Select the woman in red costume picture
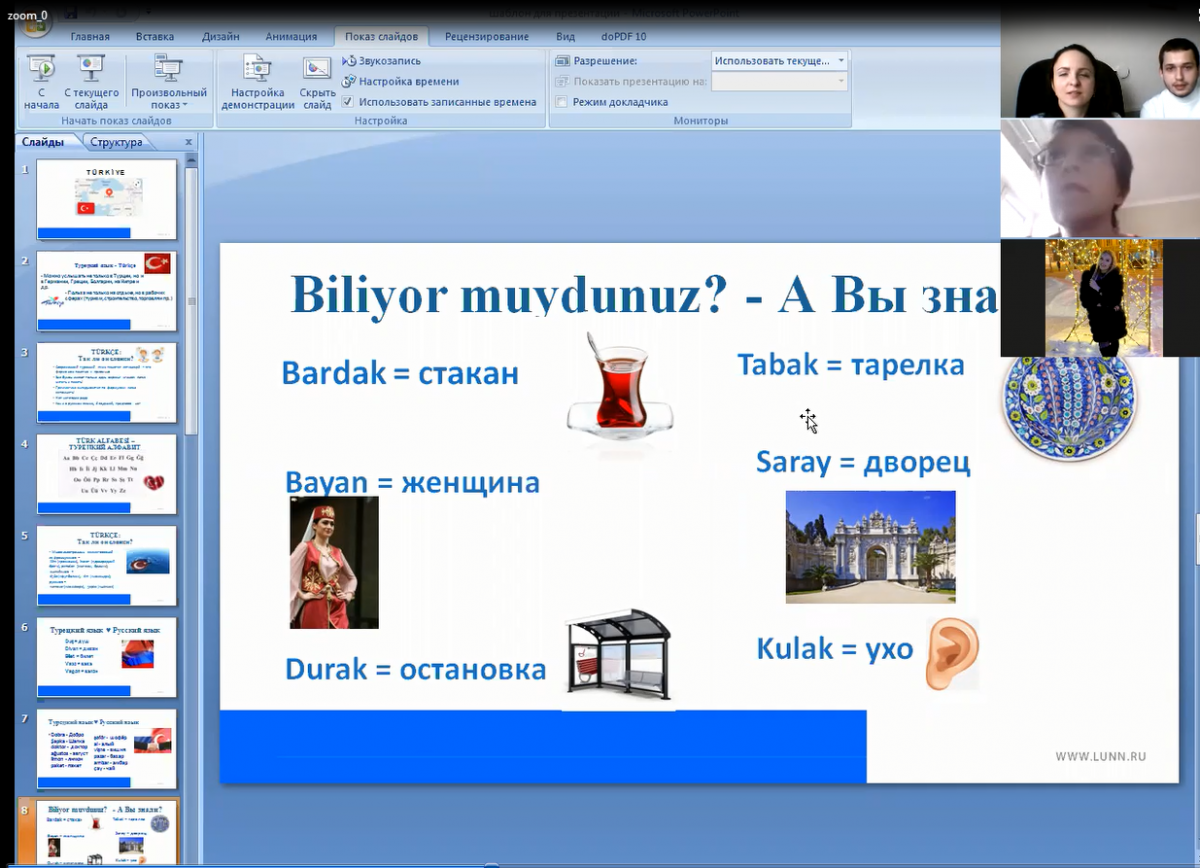The width and height of the screenshot is (1200, 868). [334, 562]
